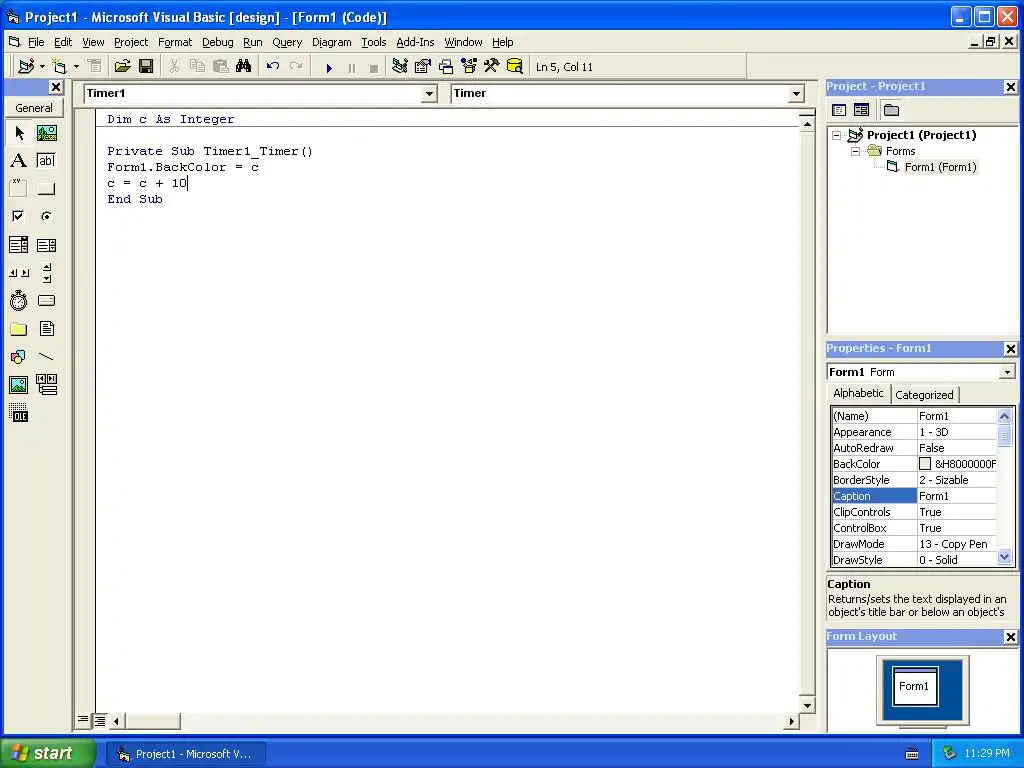
Task: Open Add Form dropdown arrow
Action: [76, 67]
